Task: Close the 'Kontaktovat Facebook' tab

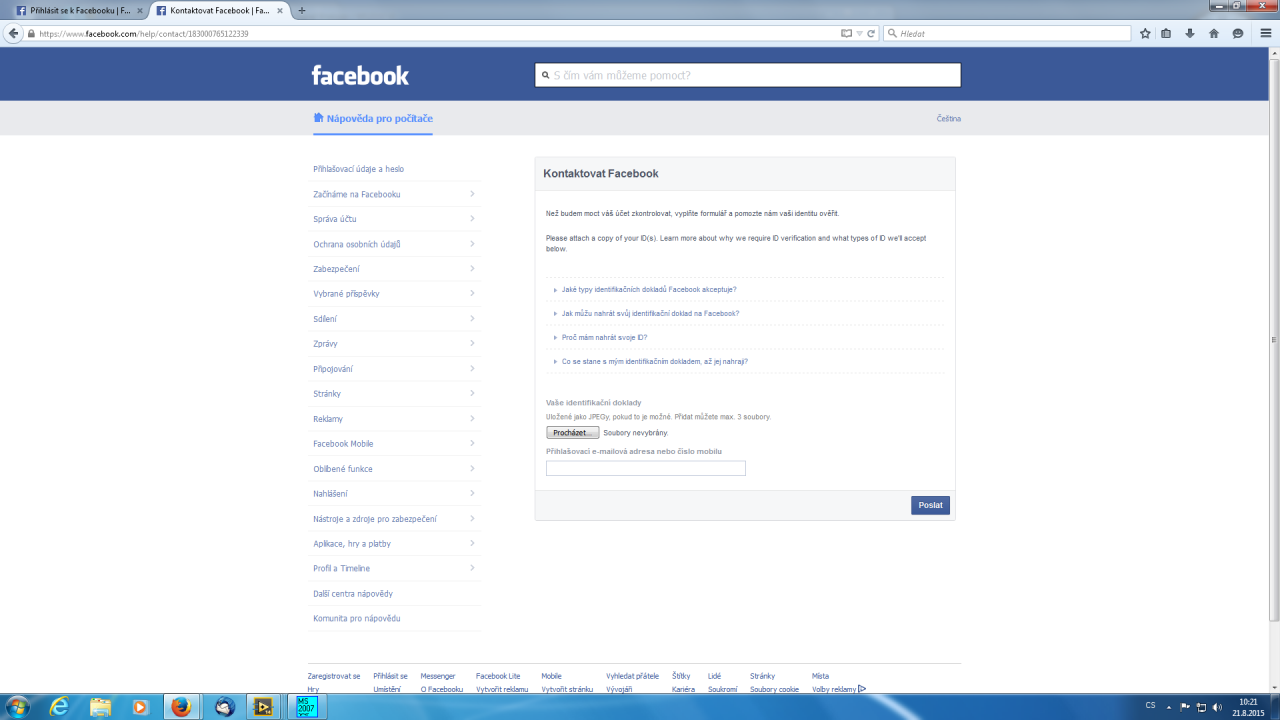Action: 279,10
